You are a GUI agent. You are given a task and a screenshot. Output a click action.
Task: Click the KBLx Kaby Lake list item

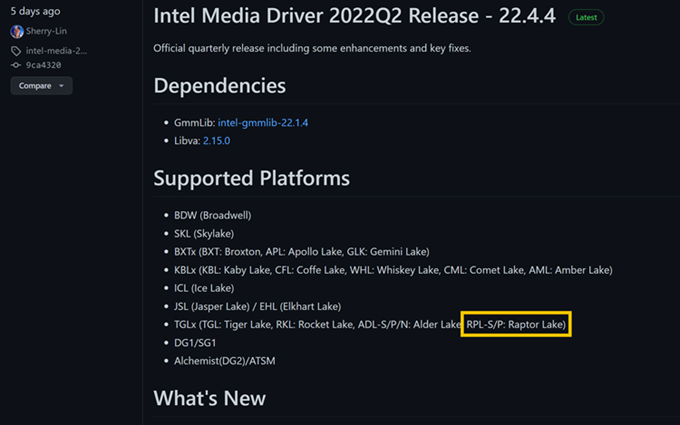point(393,270)
